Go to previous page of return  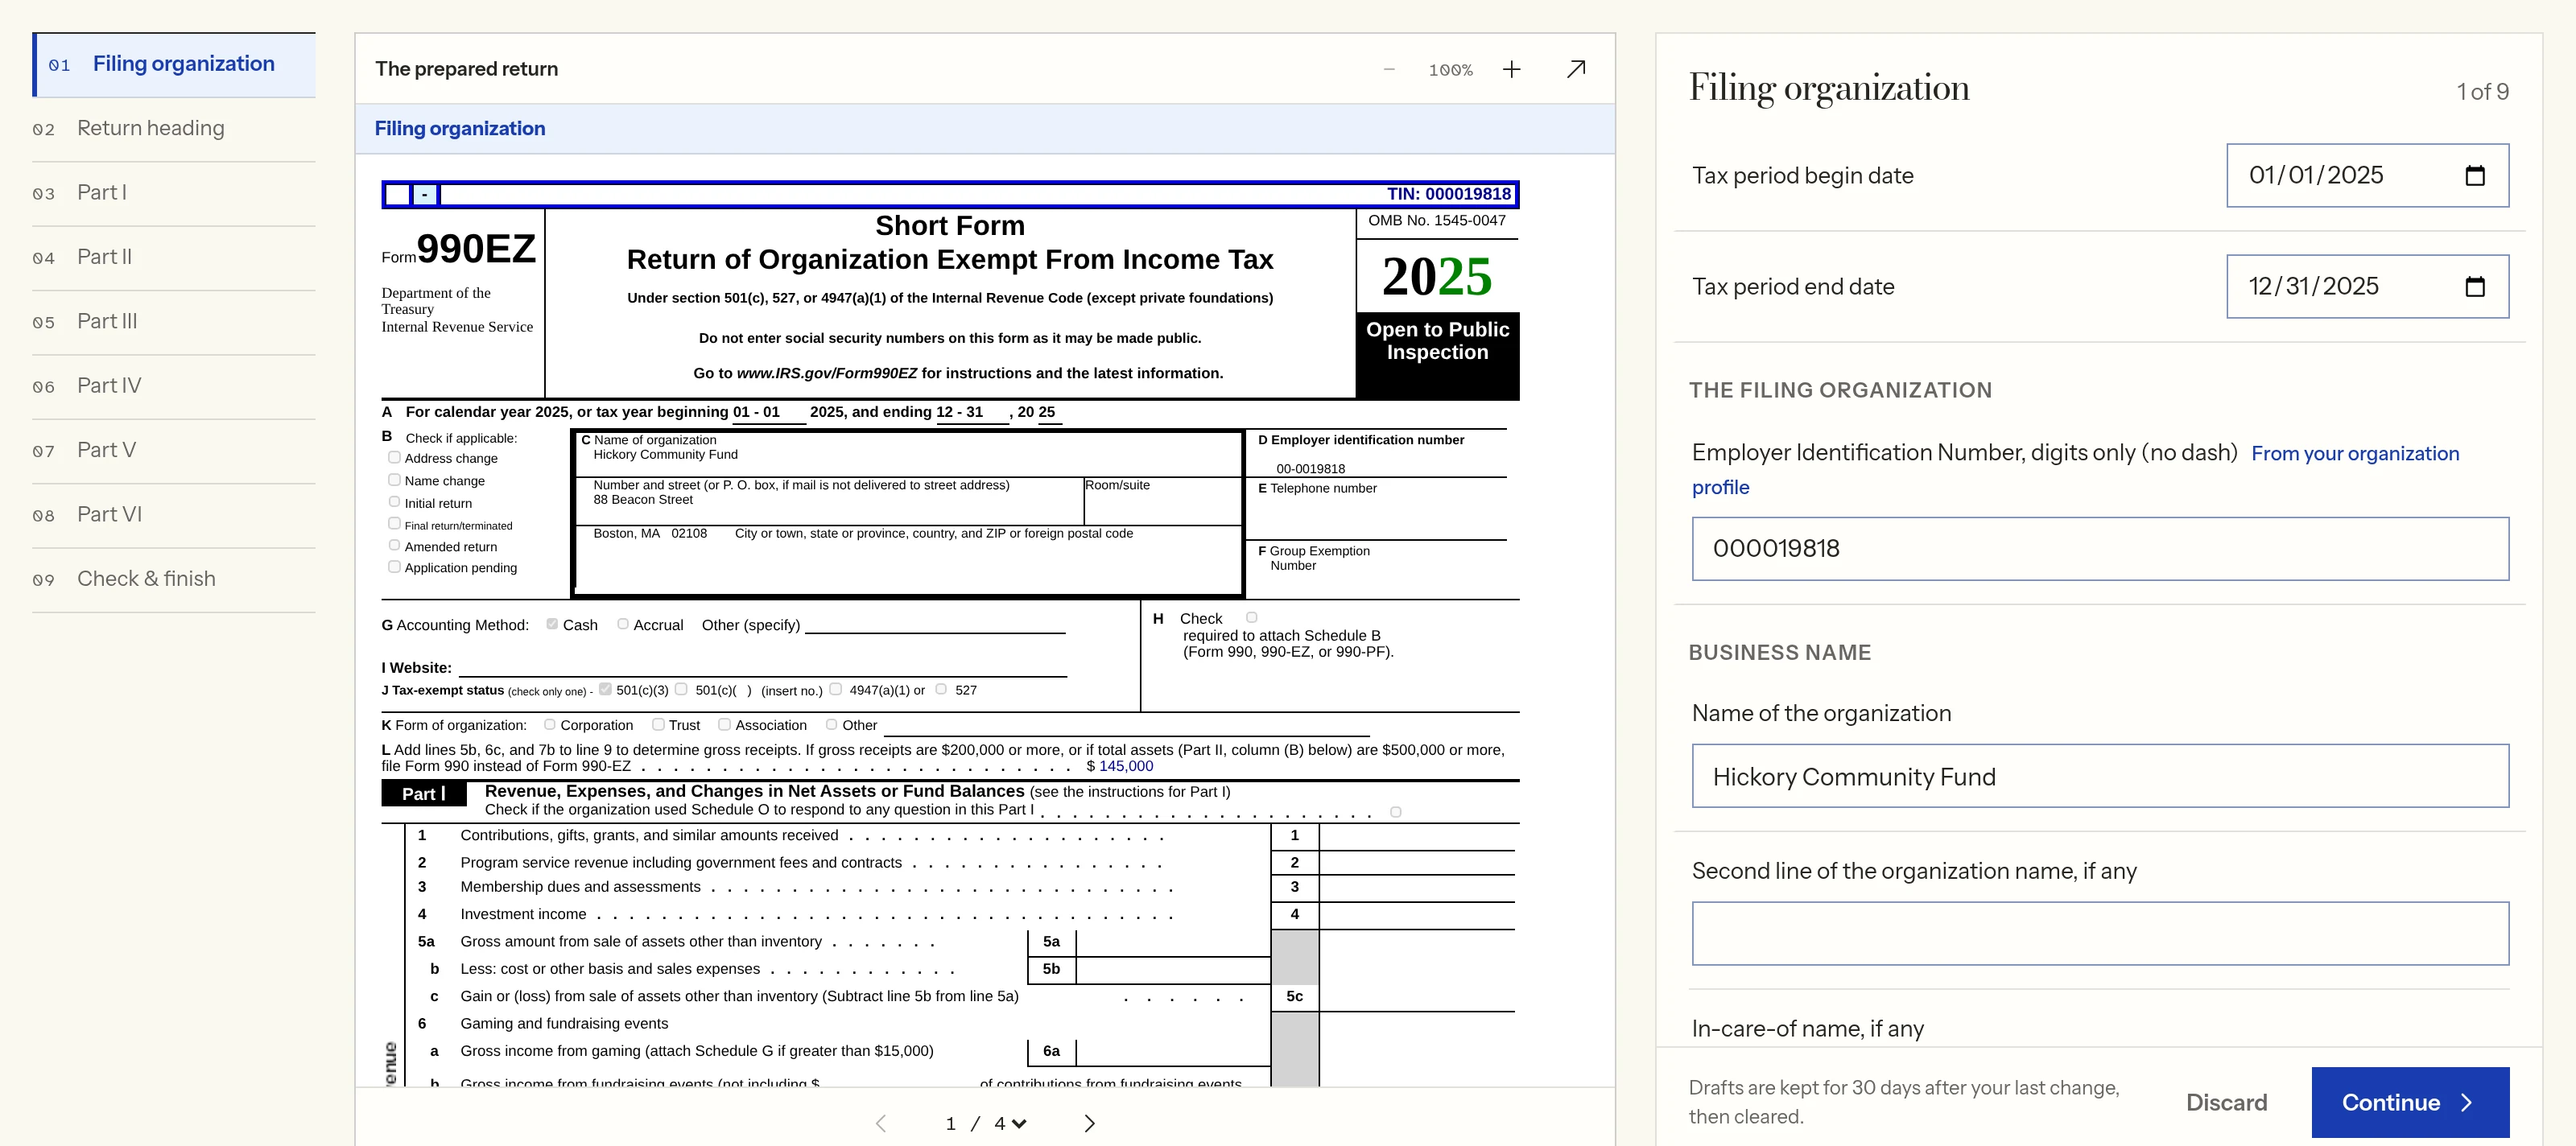click(881, 1123)
